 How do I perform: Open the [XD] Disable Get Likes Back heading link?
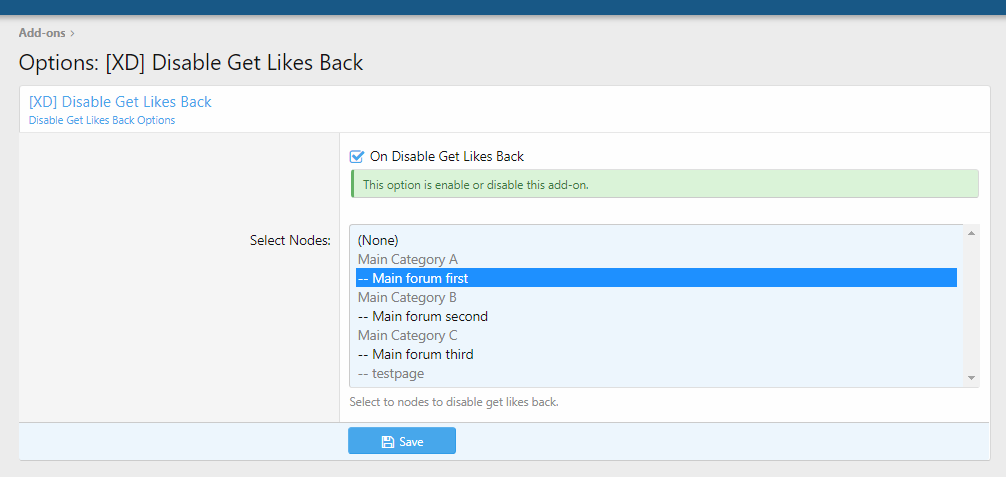click(x=120, y=102)
